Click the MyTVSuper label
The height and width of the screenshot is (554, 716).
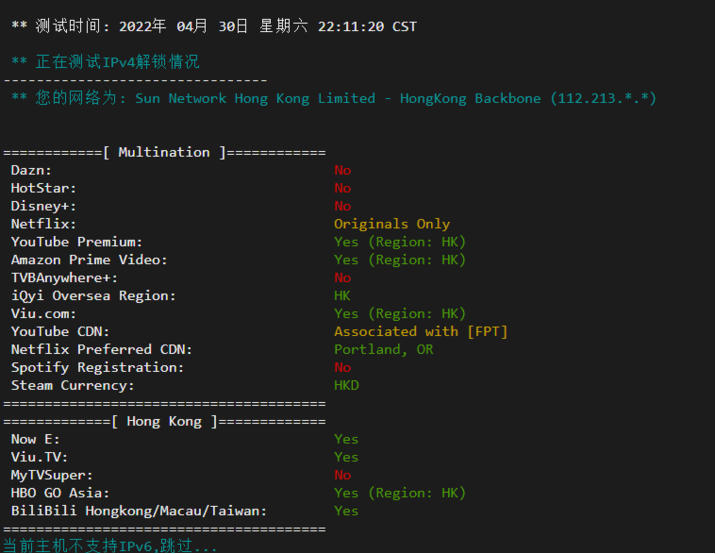coord(52,475)
